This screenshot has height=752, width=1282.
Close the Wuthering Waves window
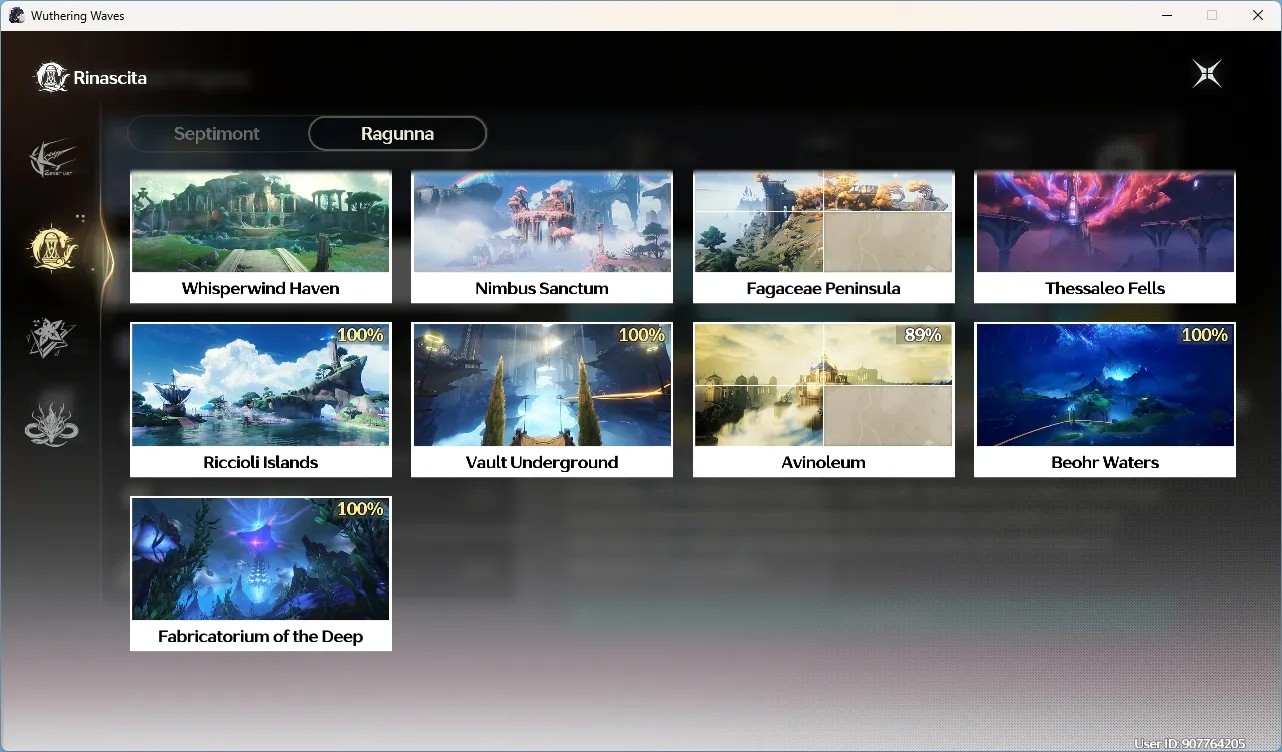tap(1258, 15)
